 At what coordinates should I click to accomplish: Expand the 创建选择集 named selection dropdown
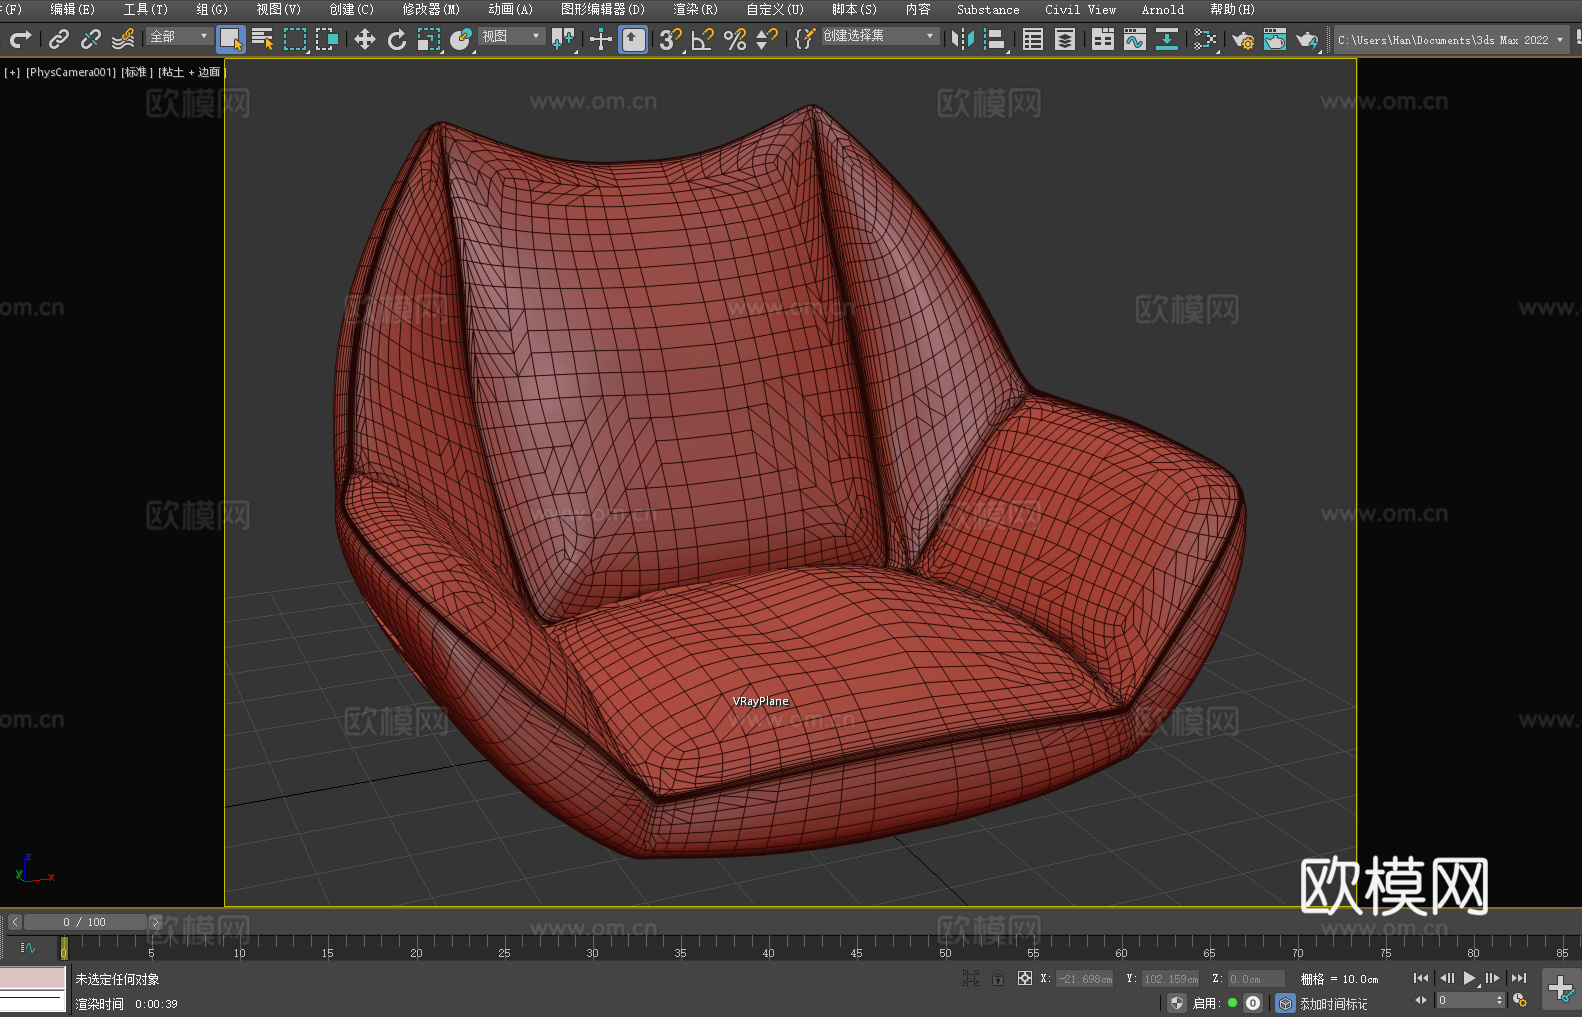tap(880, 36)
